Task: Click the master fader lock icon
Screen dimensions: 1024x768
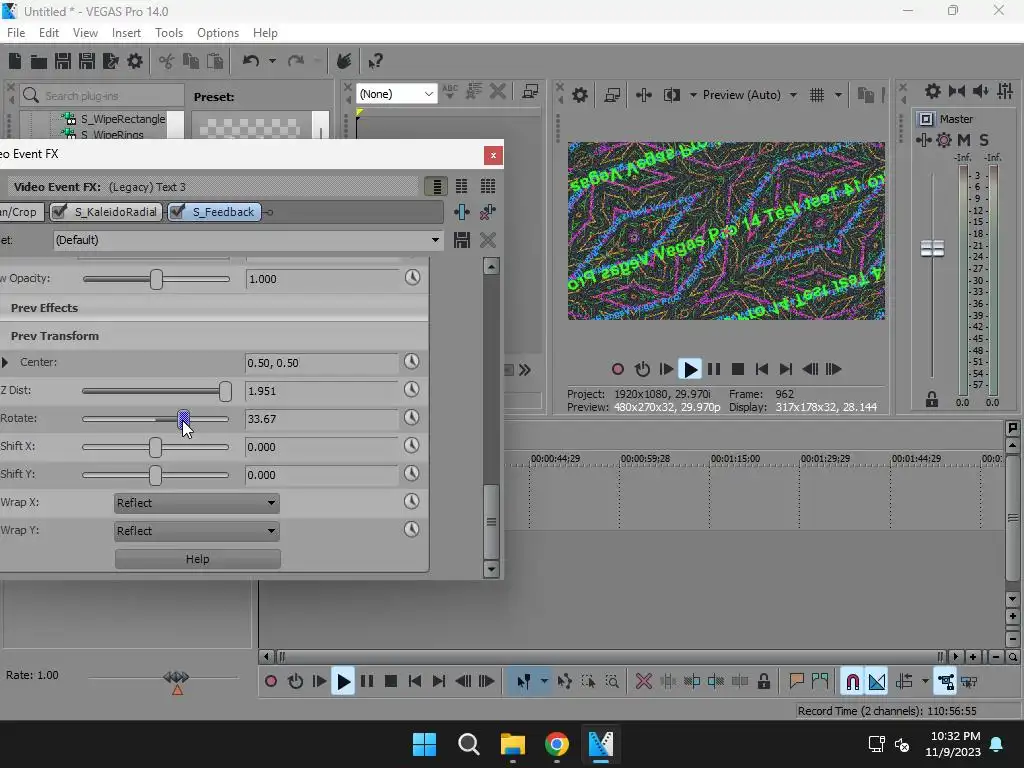Action: (932, 400)
